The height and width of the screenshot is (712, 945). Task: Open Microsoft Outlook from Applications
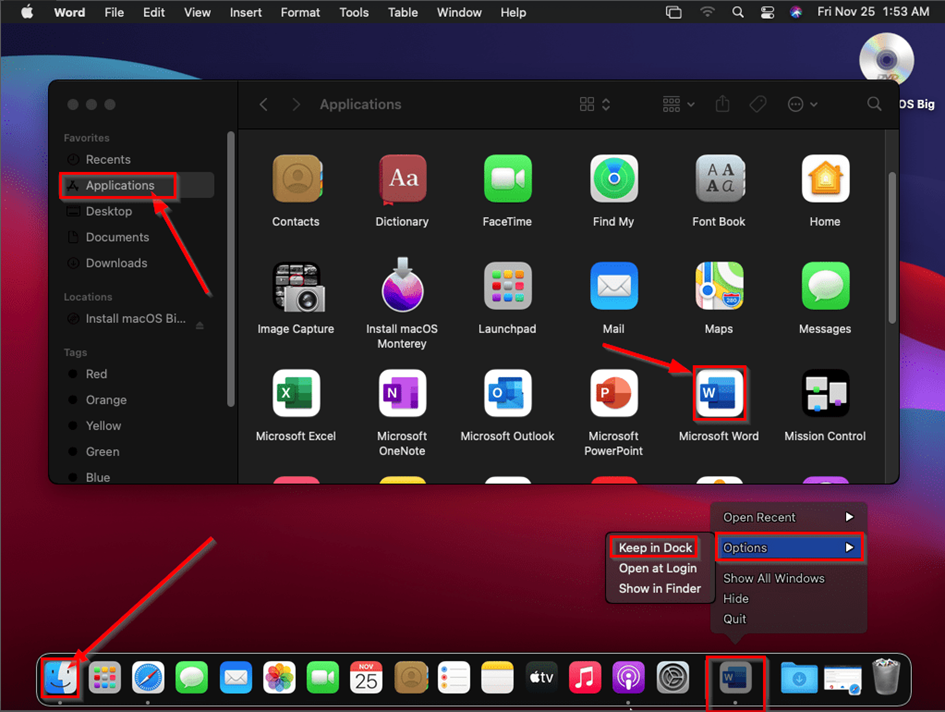tap(507, 393)
